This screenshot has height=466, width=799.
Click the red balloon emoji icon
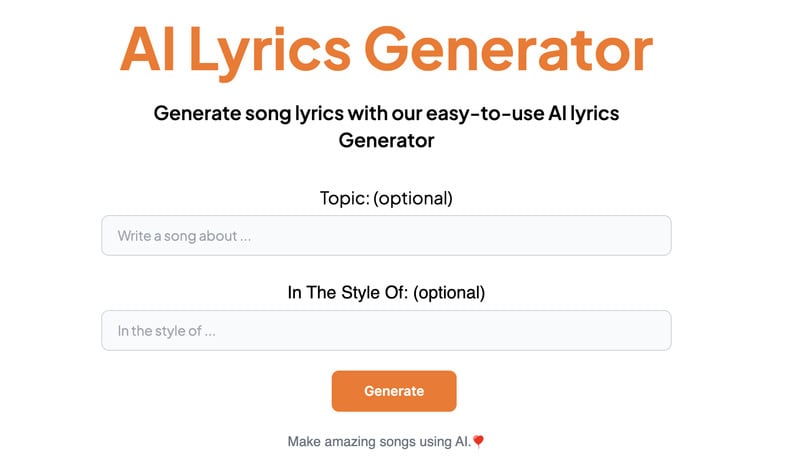point(478,441)
